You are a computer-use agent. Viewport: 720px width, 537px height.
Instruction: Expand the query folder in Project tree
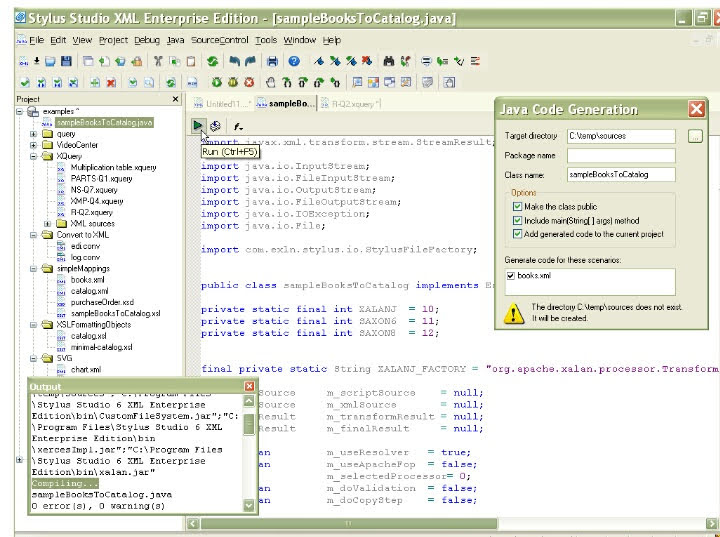[x=34, y=133]
